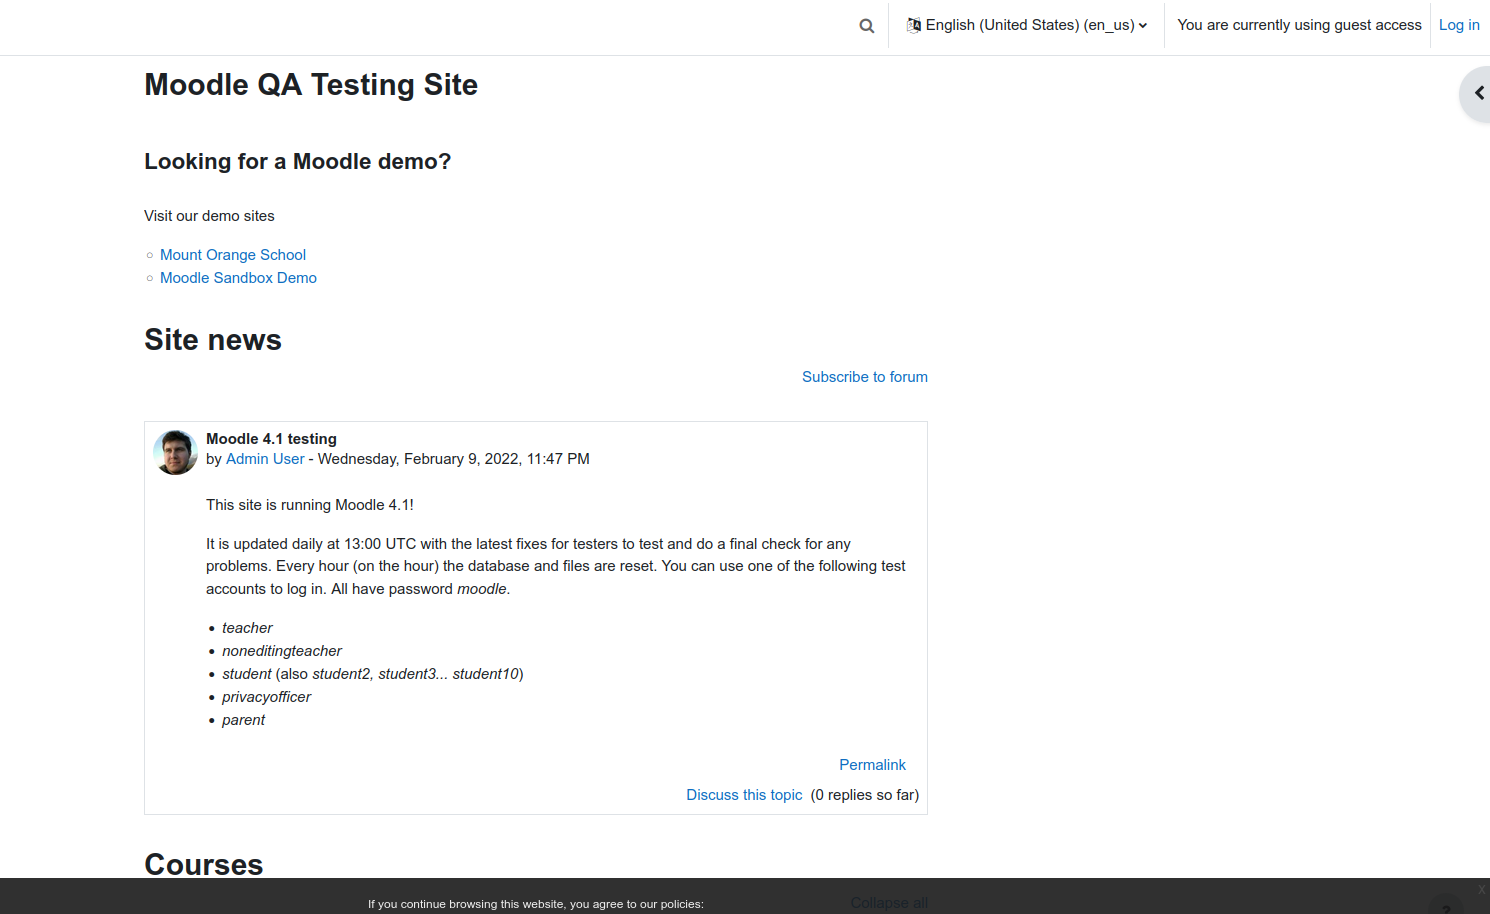Click Discuss this topic
This screenshot has width=1490, height=914.
(744, 795)
